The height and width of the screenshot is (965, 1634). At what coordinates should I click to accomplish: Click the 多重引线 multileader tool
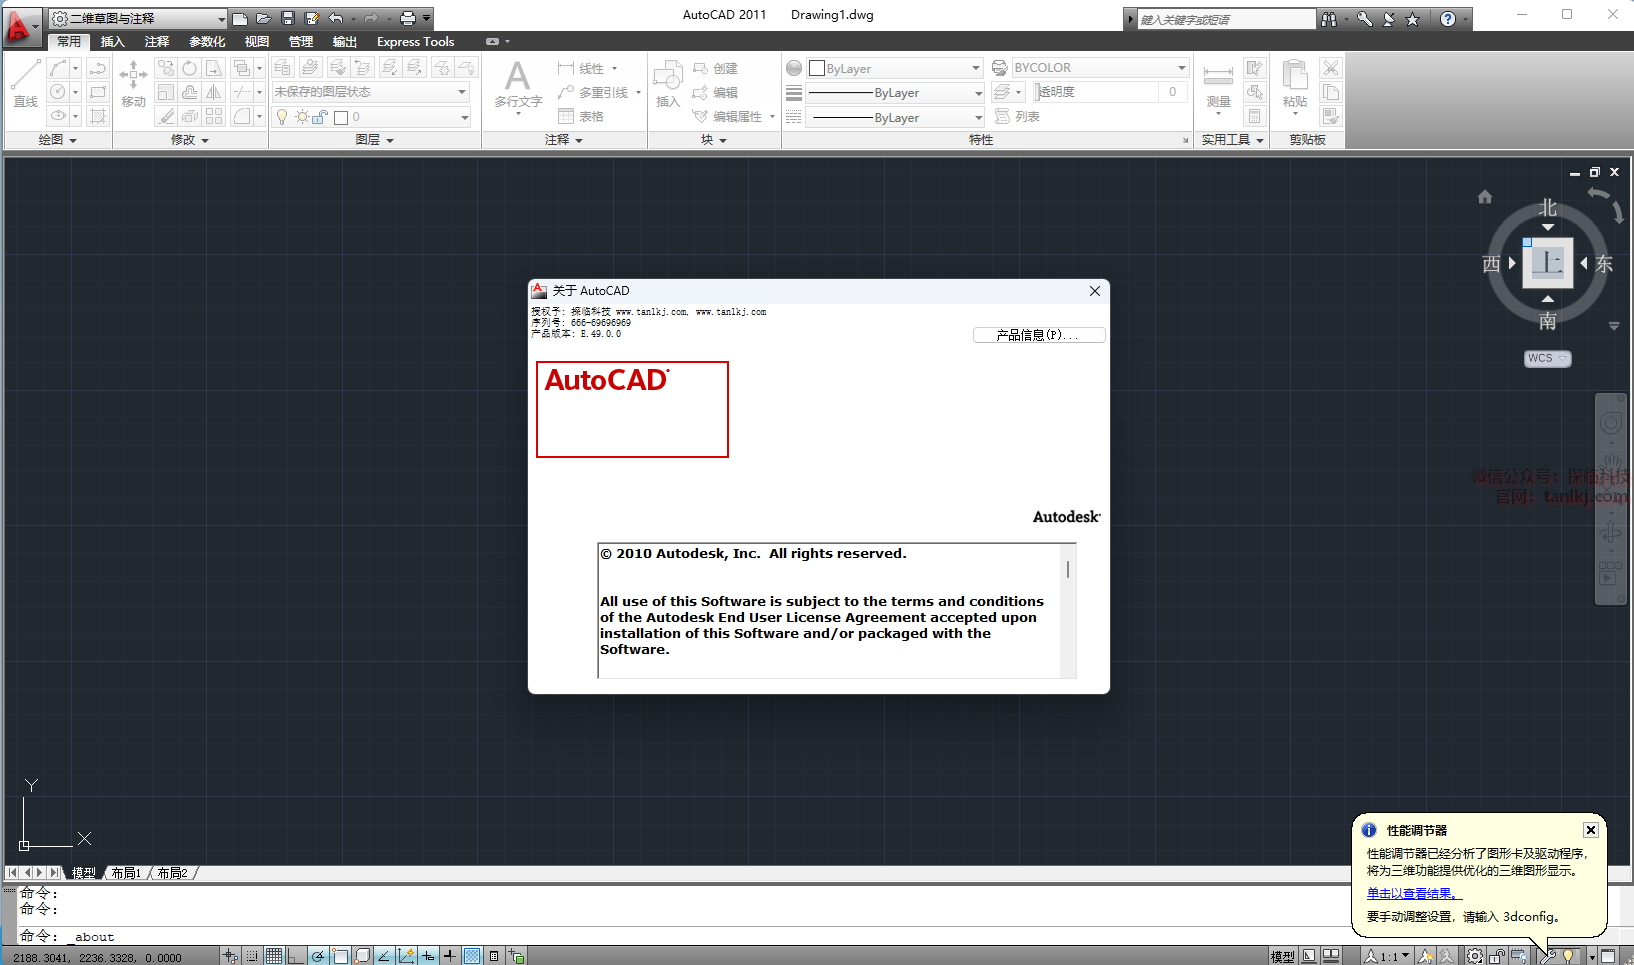(x=593, y=92)
